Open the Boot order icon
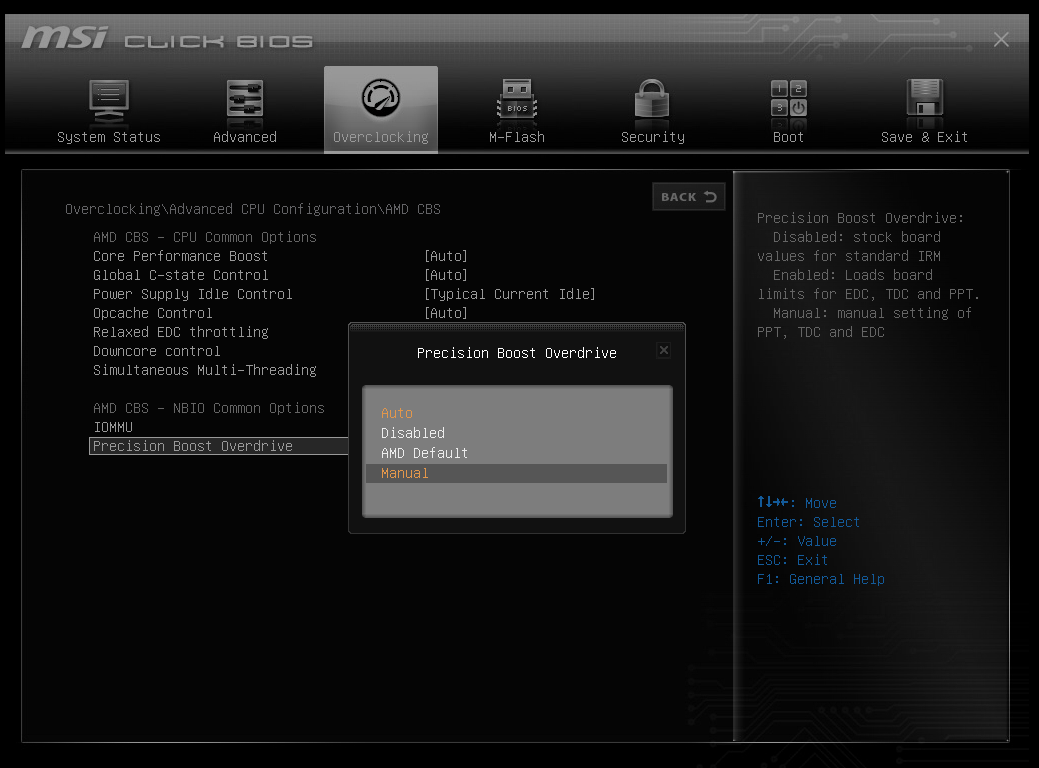Screen dimensions: 1039x768 coord(789,99)
